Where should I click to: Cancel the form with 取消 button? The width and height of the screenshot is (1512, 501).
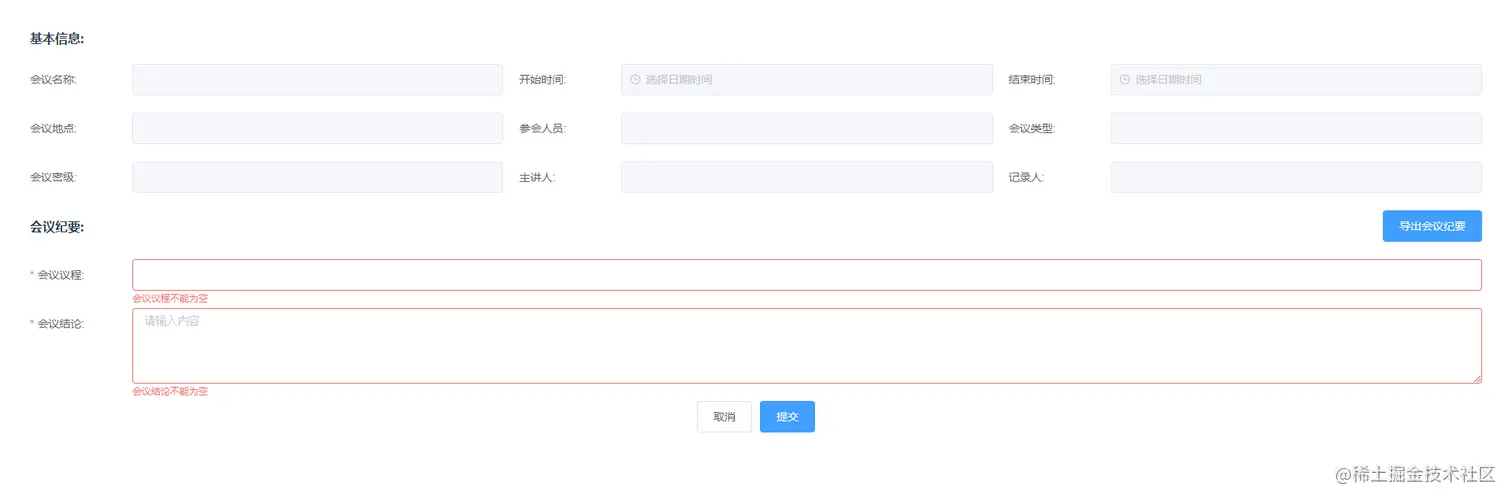[724, 417]
